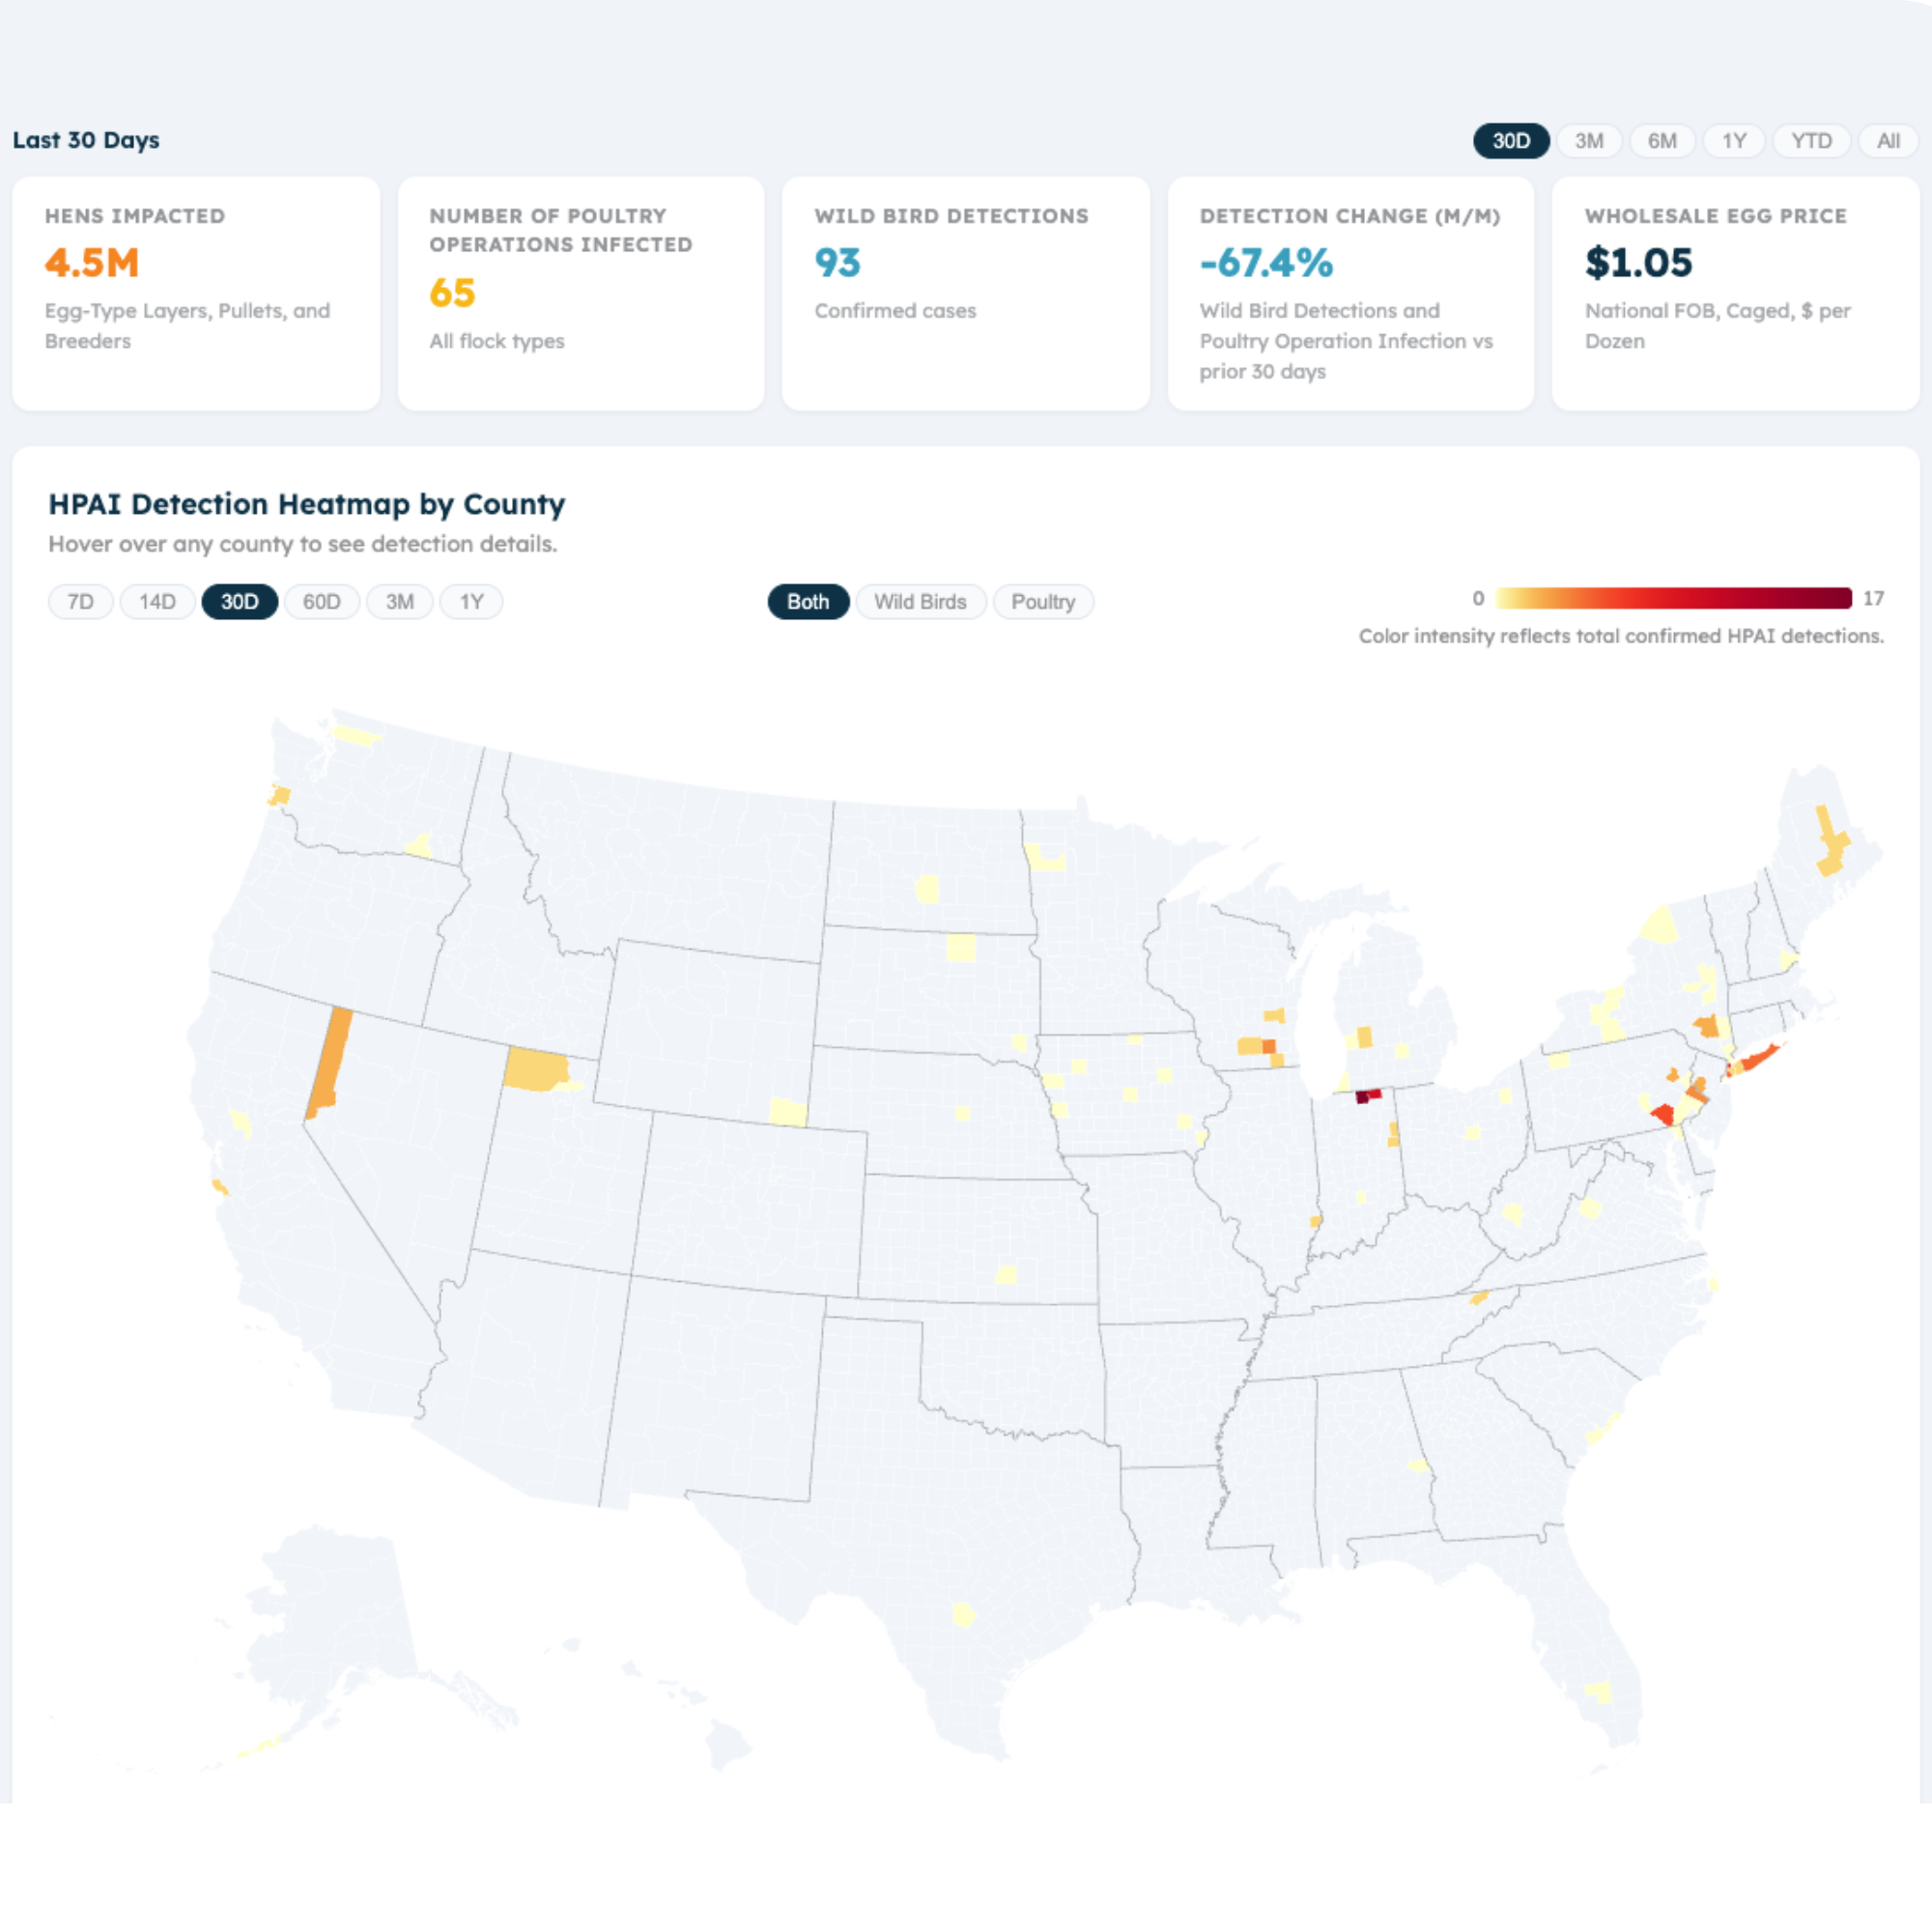Click the orange Nevada border county
Screen dimensions: 1932x1932
pos(330,1062)
